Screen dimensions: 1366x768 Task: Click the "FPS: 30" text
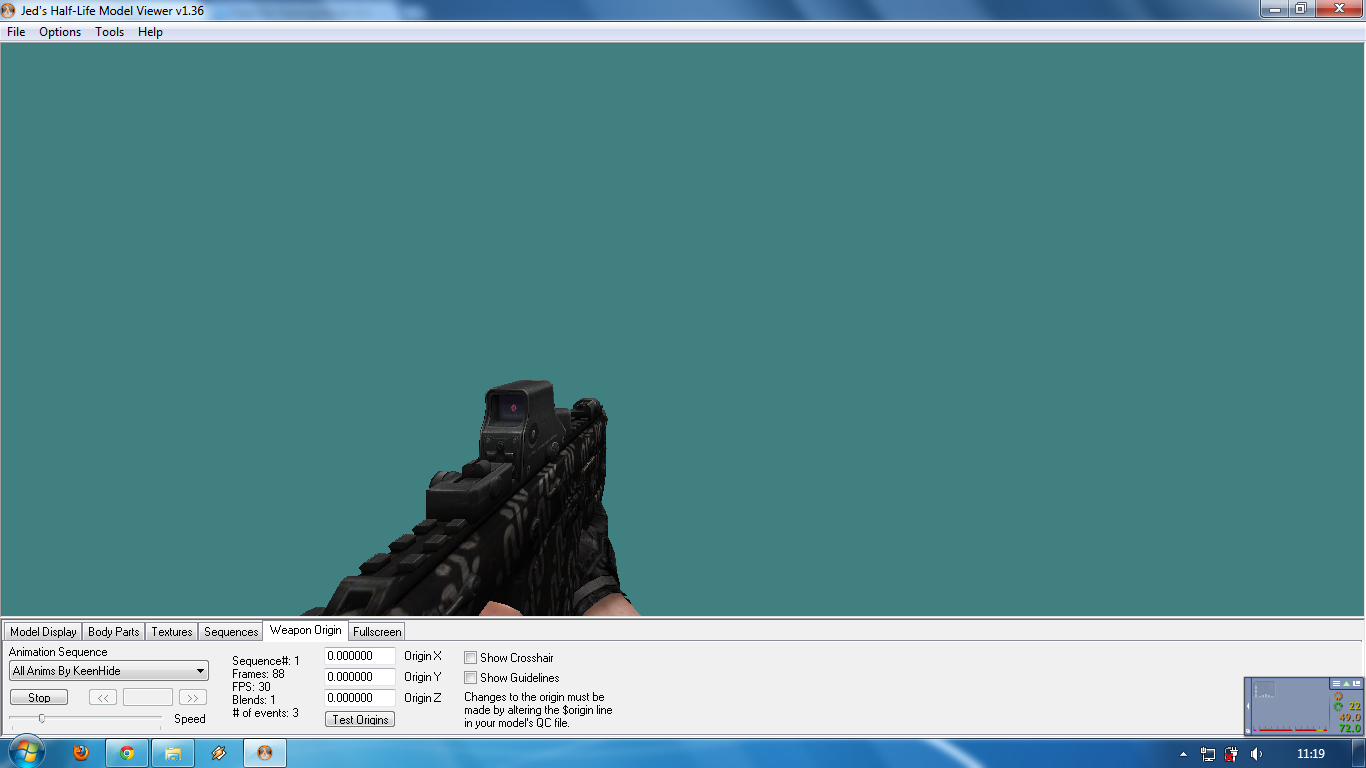pyautogui.click(x=251, y=687)
